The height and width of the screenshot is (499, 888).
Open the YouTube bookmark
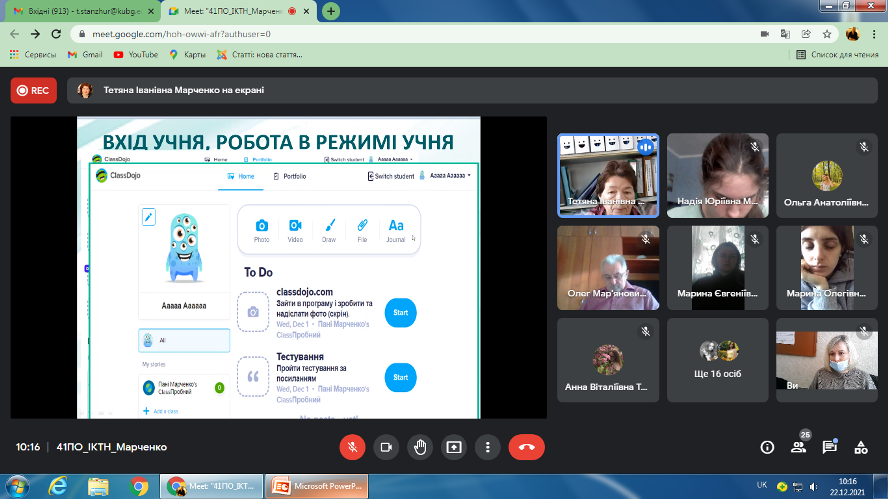click(136, 54)
